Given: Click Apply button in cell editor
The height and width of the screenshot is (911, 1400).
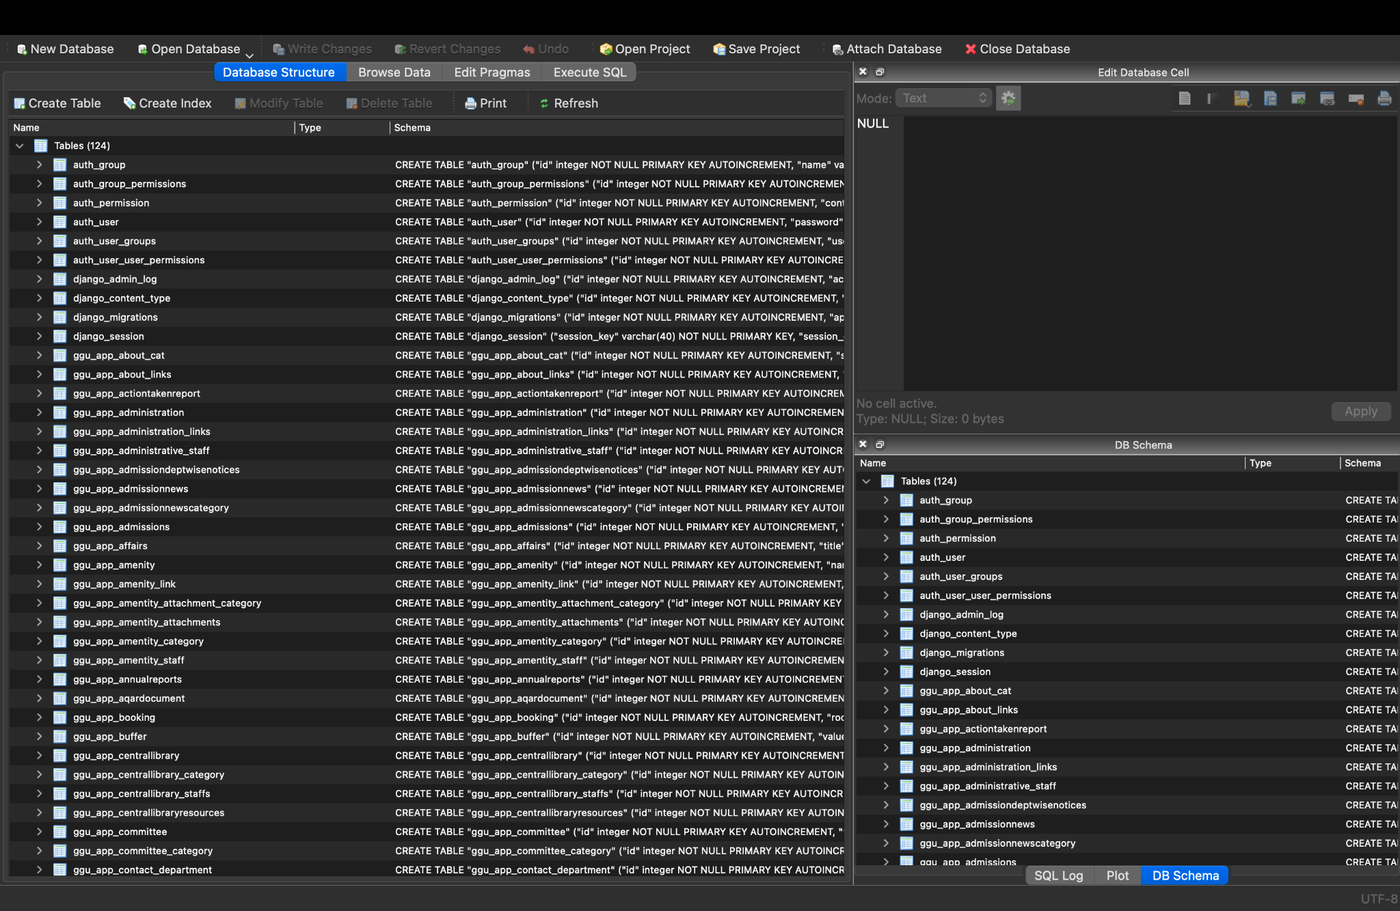Looking at the screenshot, I should coord(1360,411).
